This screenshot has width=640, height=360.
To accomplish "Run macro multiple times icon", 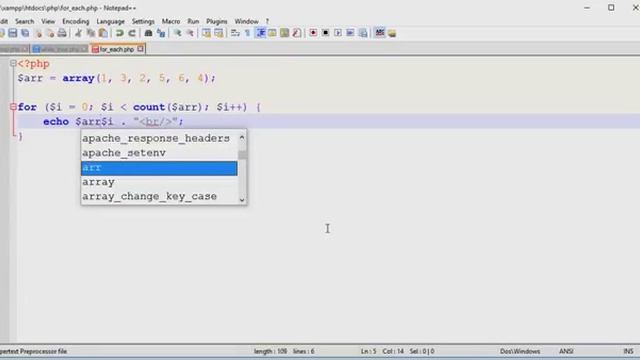I will pyautogui.click(x=350, y=33).
